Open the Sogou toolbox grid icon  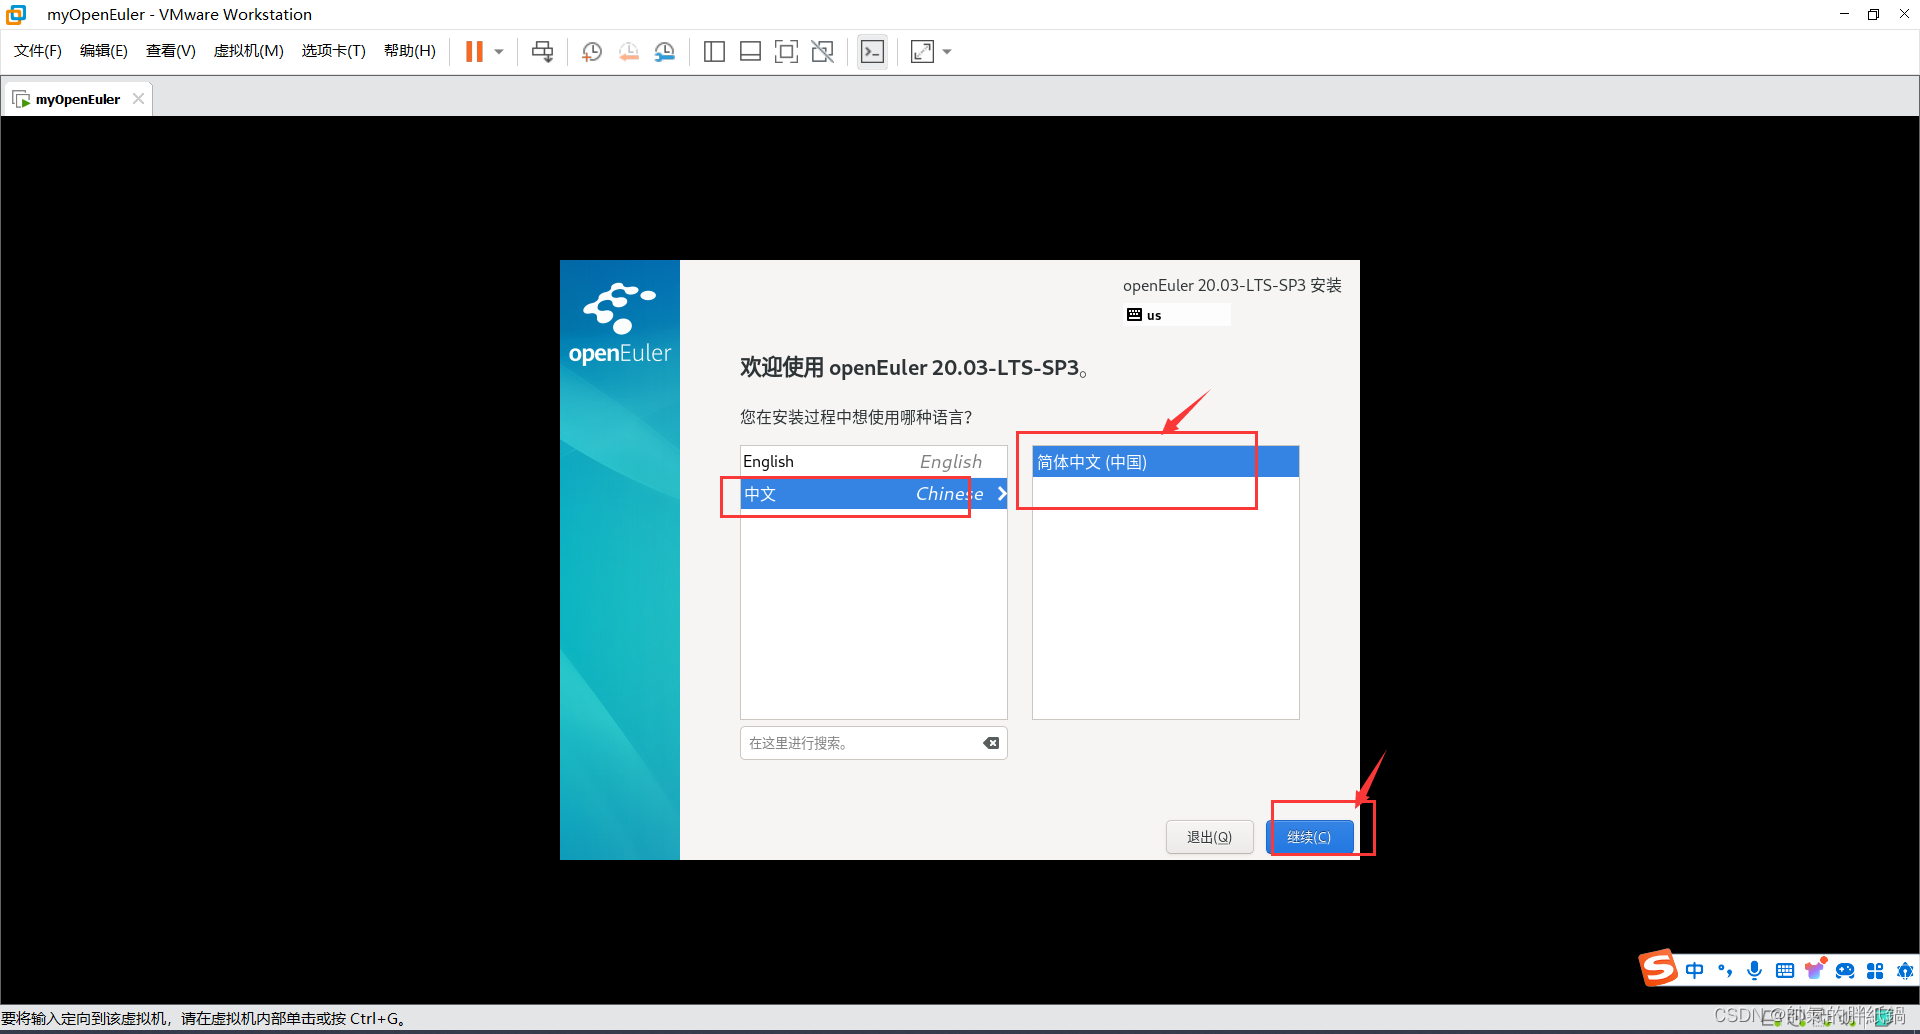[x=1875, y=970]
